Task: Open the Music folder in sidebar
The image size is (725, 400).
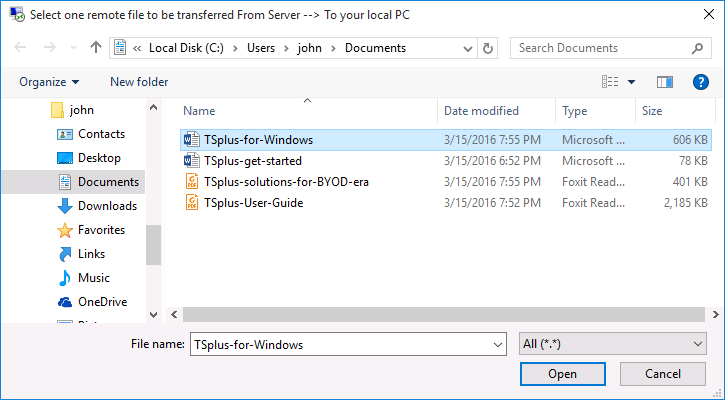Action: point(93,278)
